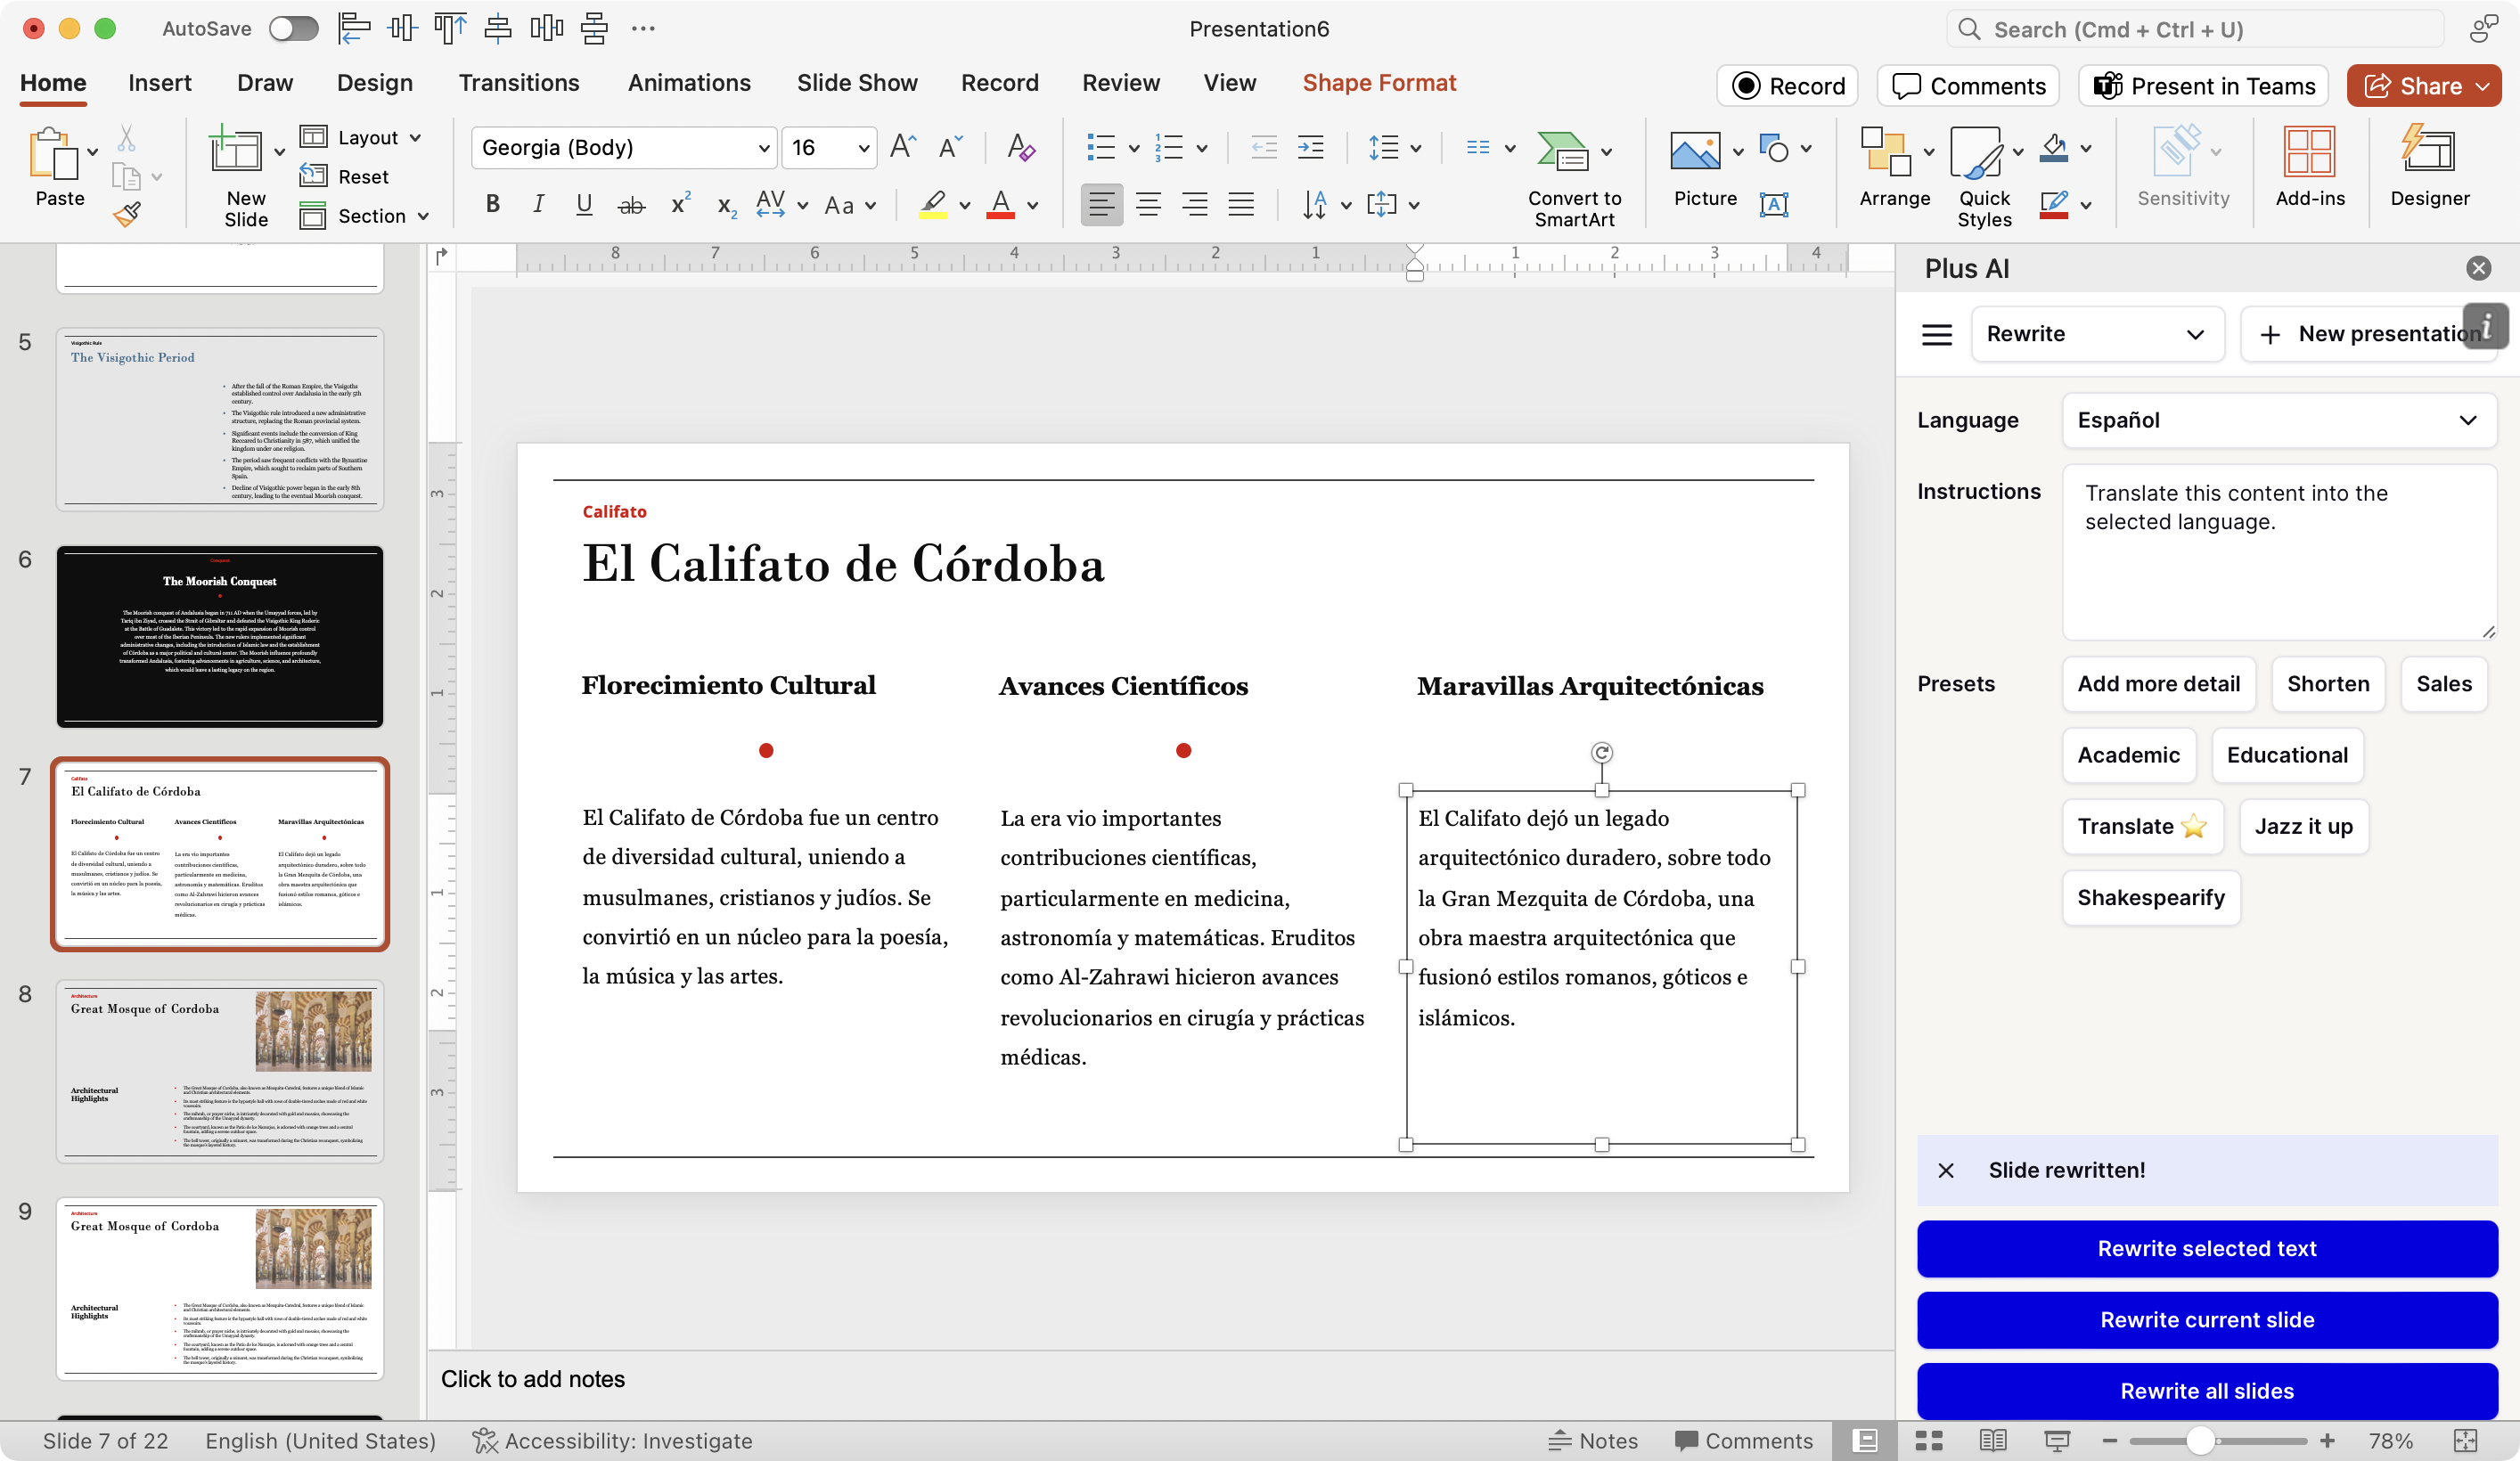This screenshot has width=2520, height=1461.
Task: Open the Plus AI hamburger menu
Action: click(x=1936, y=334)
